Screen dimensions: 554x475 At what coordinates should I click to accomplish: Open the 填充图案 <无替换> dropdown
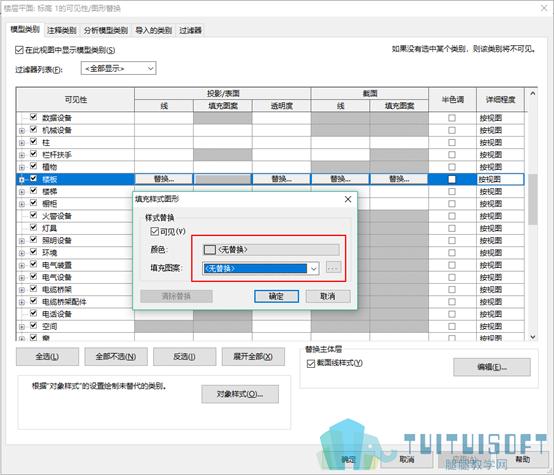tap(261, 269)
